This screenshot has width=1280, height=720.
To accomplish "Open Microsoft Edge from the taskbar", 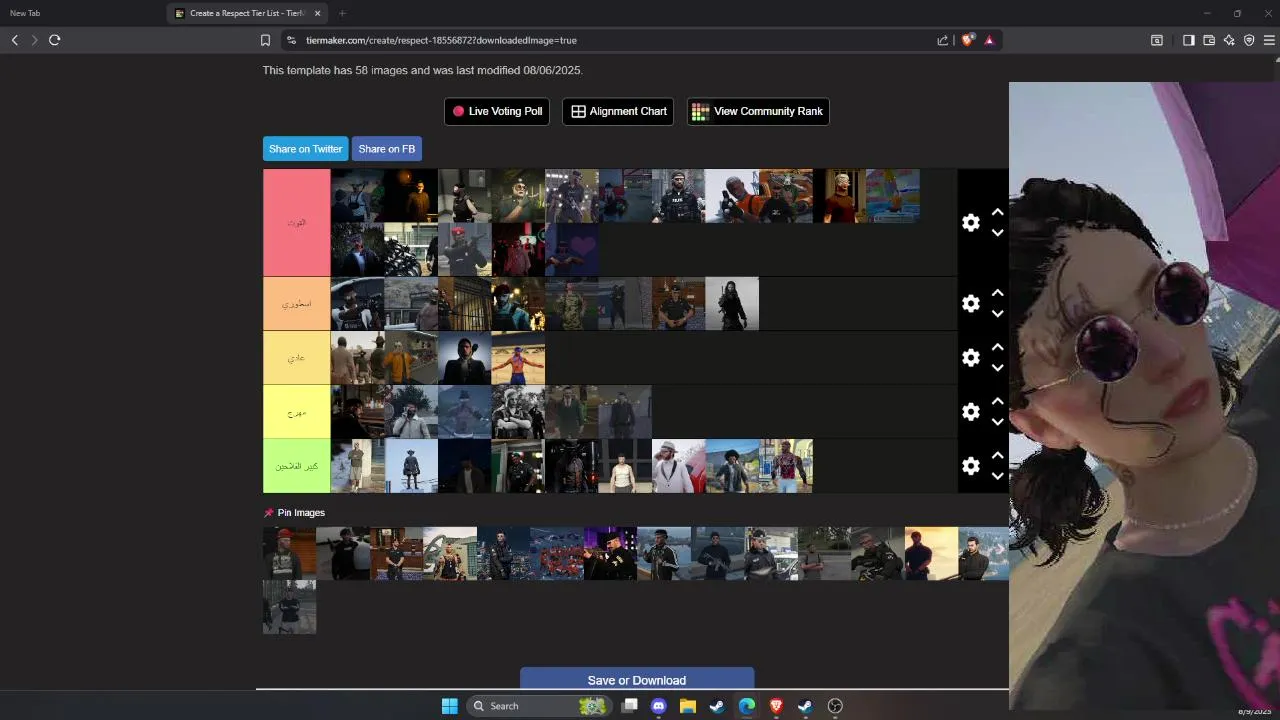I will tap(747, 706).
